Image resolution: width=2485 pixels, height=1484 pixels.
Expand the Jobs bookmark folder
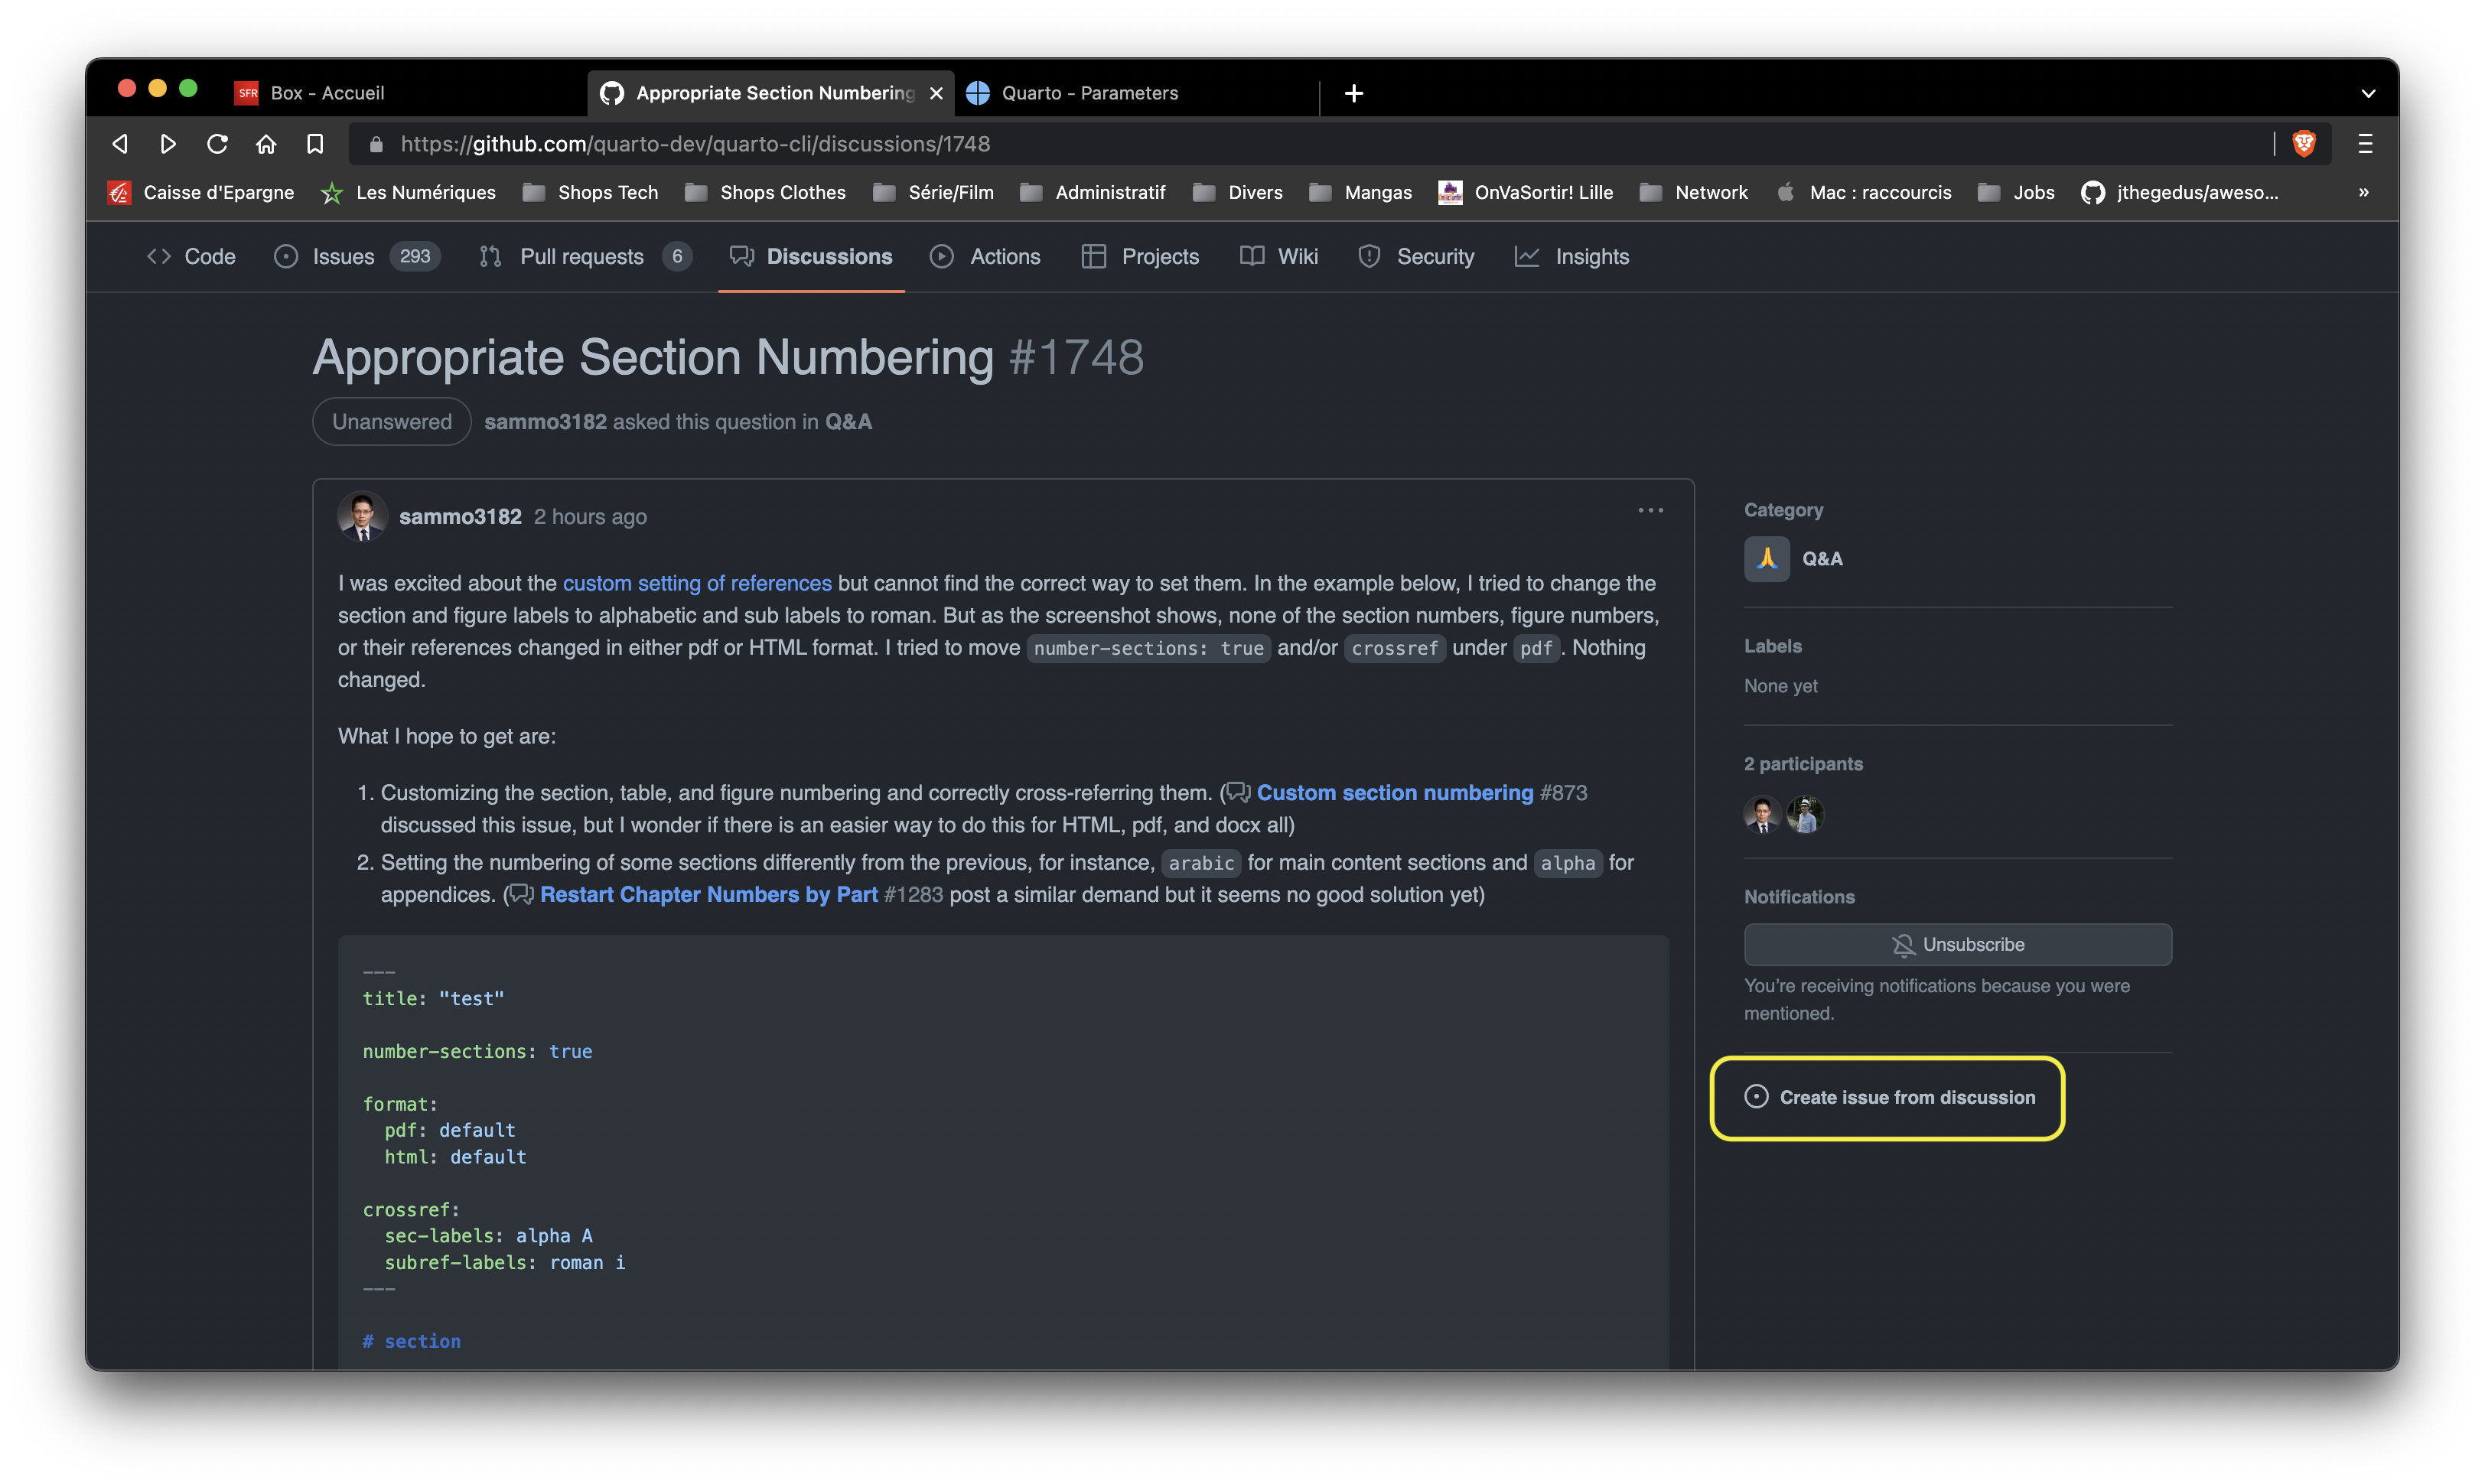pyautogui.click(x=2015, y=192)
